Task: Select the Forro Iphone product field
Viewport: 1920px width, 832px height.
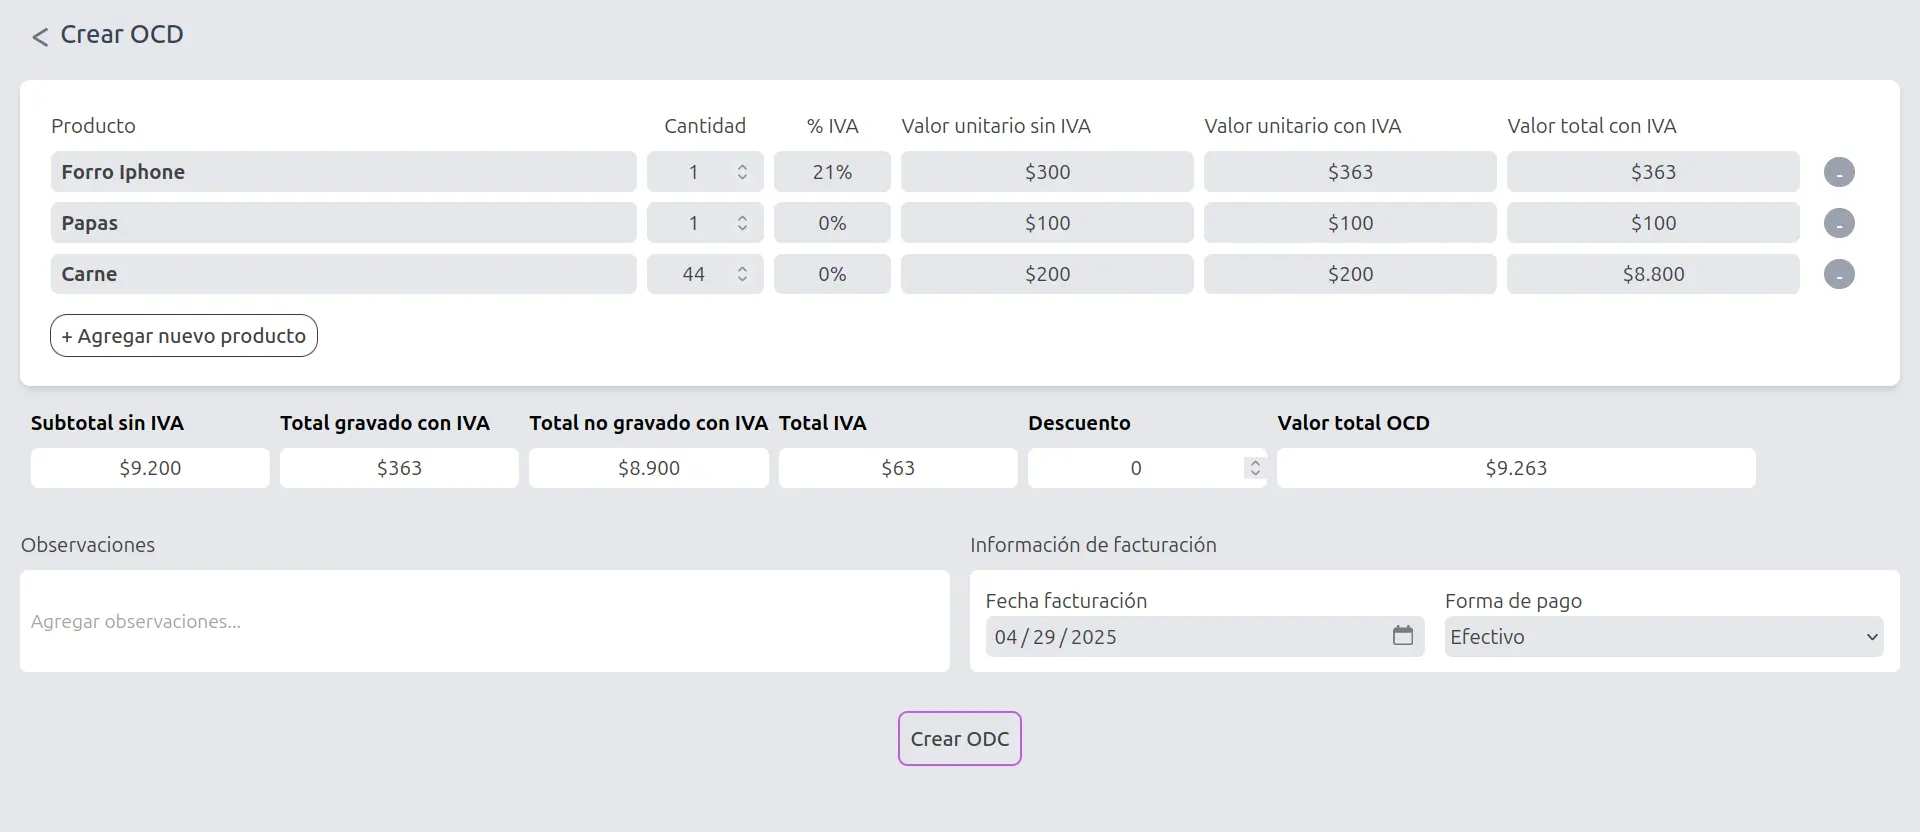Action: point(344,172)
